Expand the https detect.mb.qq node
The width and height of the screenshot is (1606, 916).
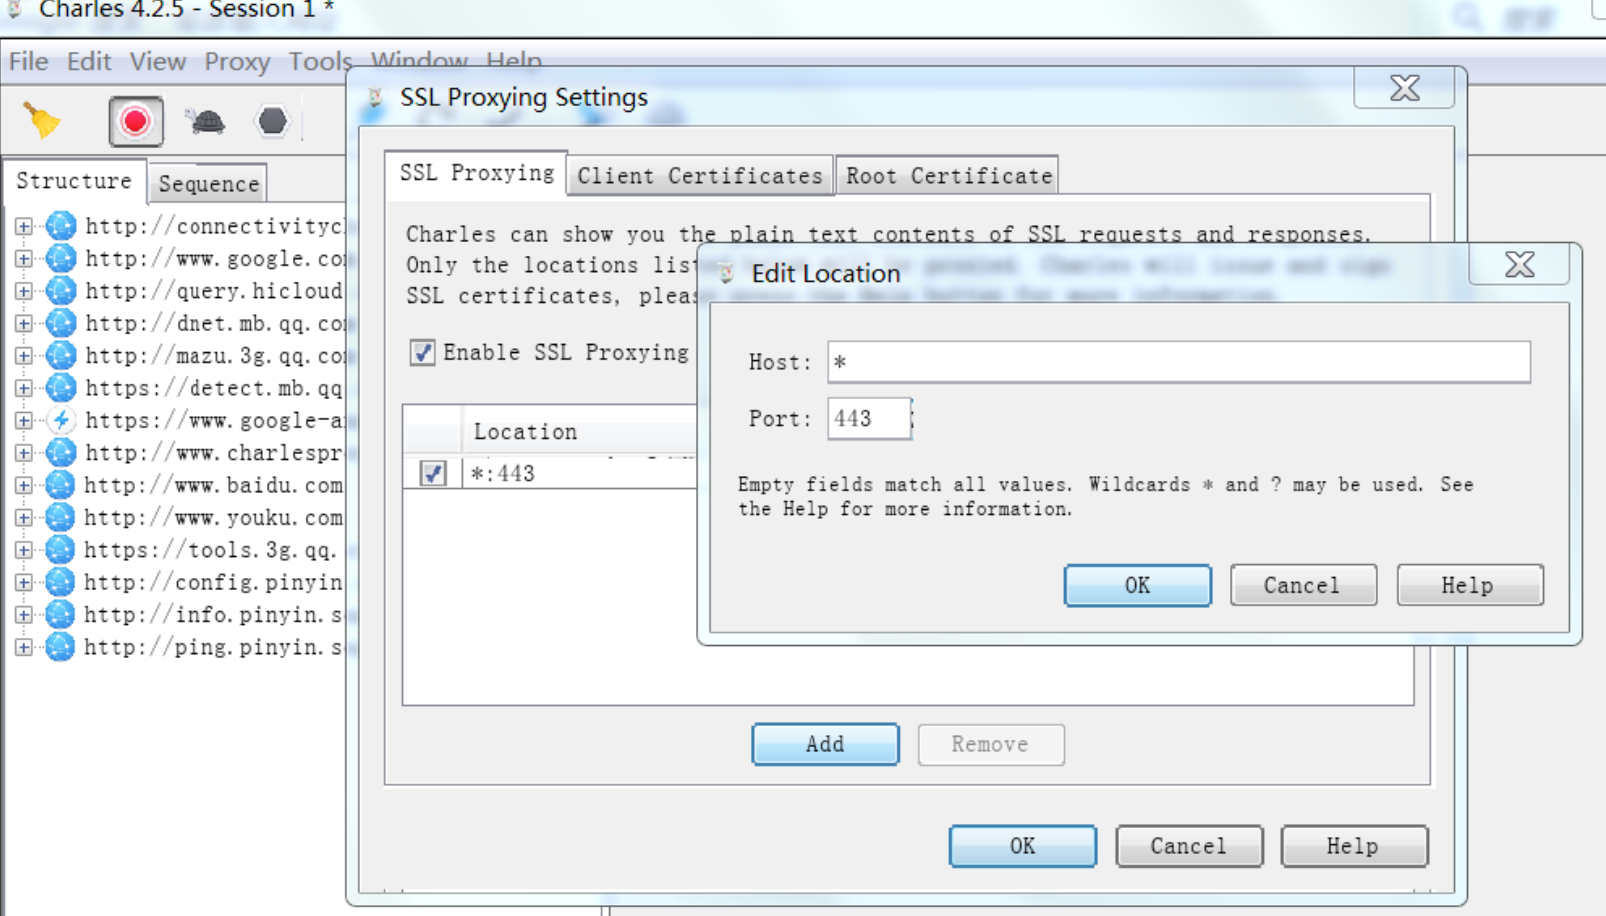[23, 388]
